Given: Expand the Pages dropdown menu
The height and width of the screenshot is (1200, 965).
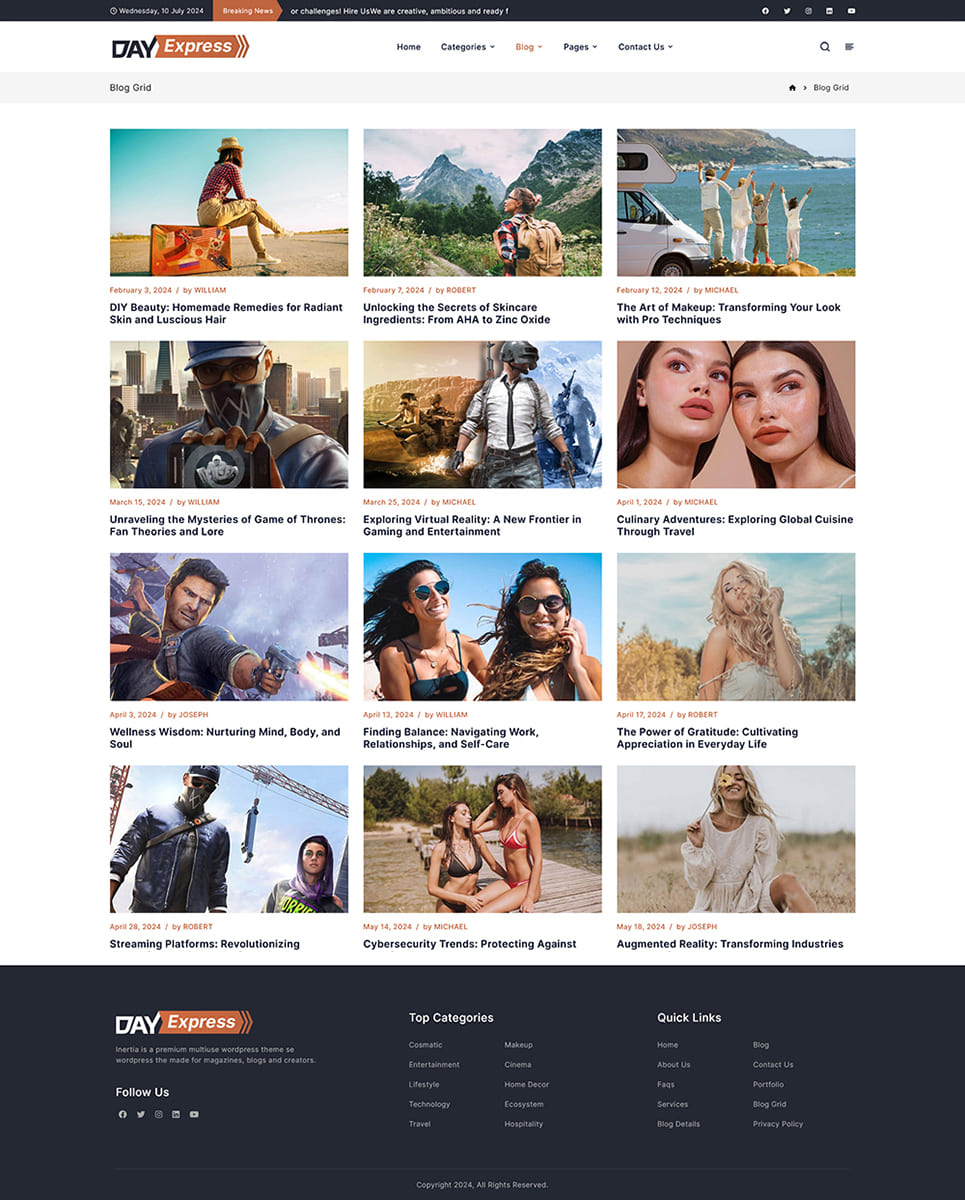Looking at the screenshot, I should pos(580,46).
